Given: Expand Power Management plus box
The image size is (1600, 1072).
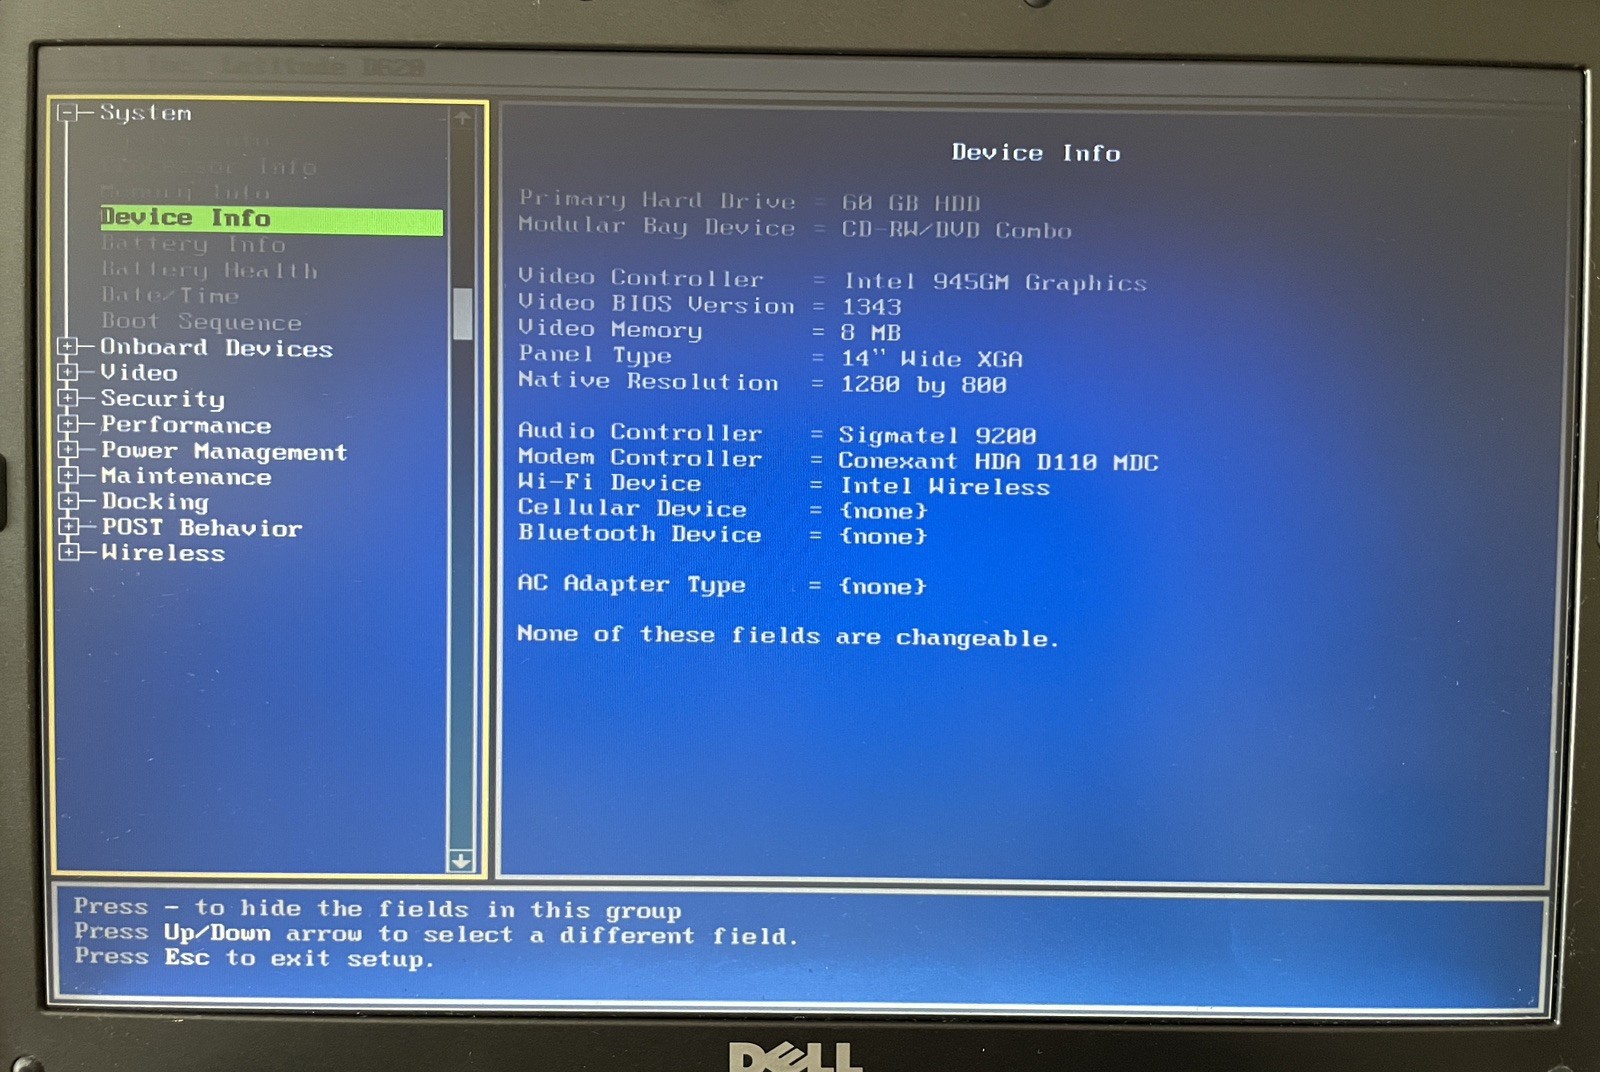Looking at the screenshot, I should (x=68, y=450).
